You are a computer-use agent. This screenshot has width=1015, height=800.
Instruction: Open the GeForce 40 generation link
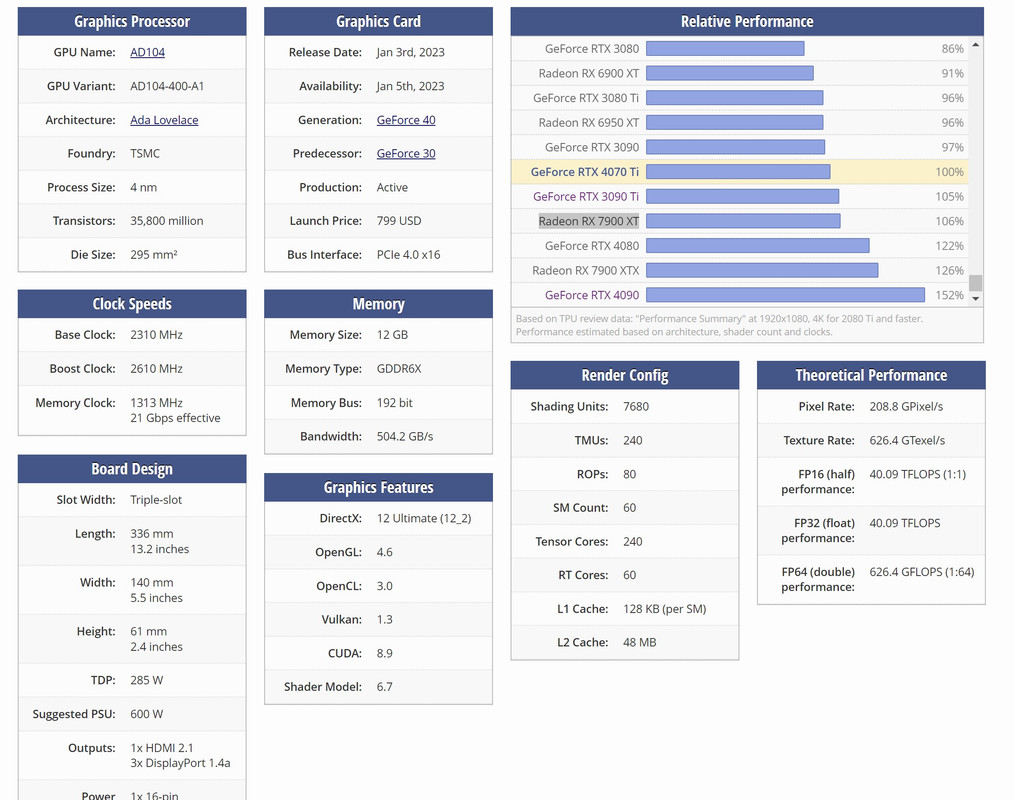point(406,120)
